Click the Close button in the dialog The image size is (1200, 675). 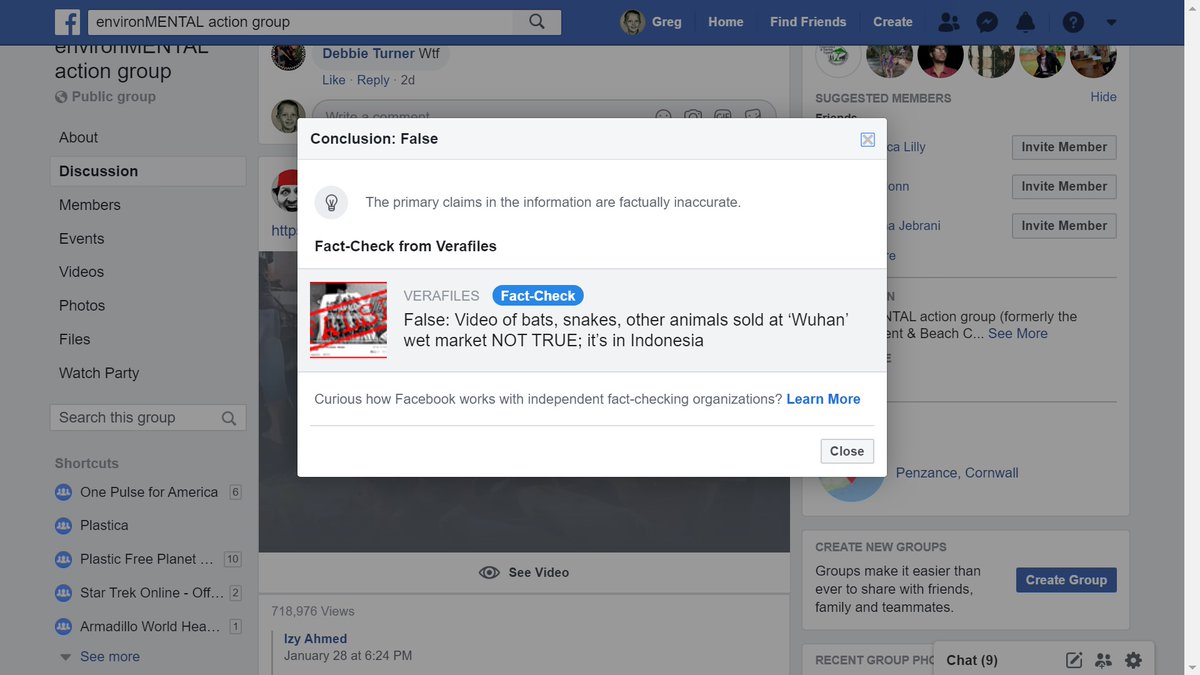tap(847, 451)
